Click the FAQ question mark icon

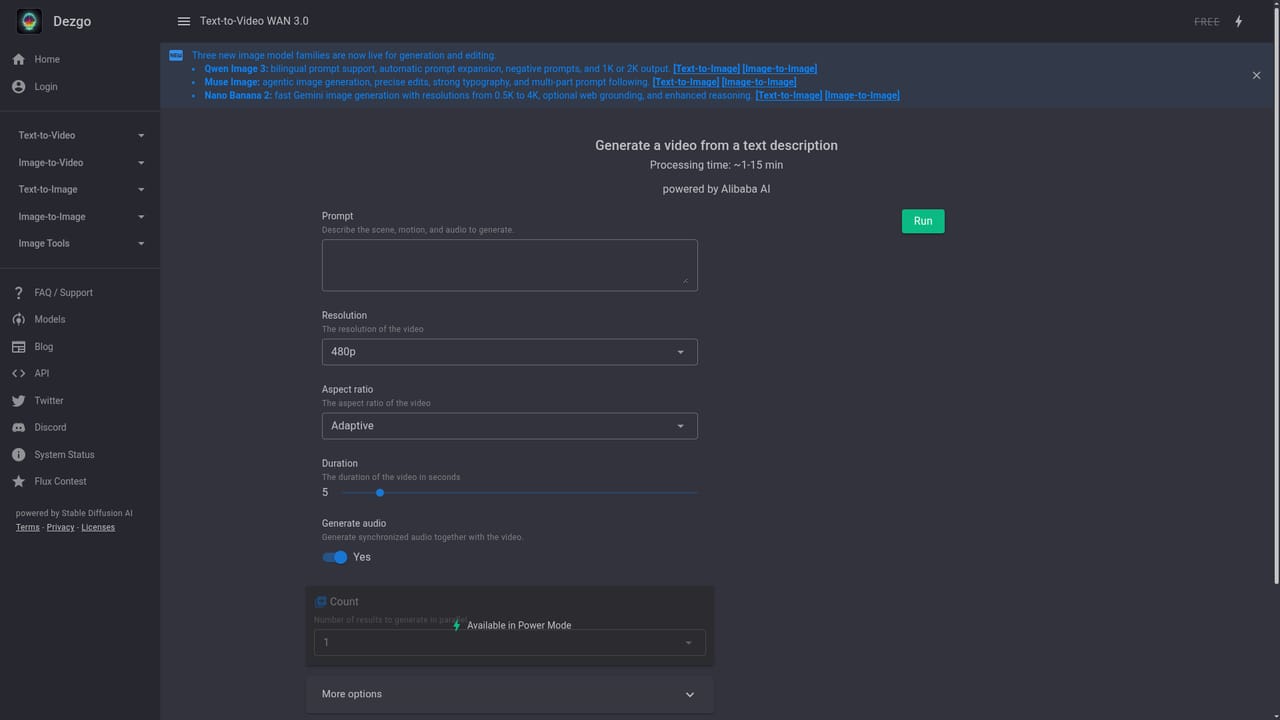pos(18,293)
